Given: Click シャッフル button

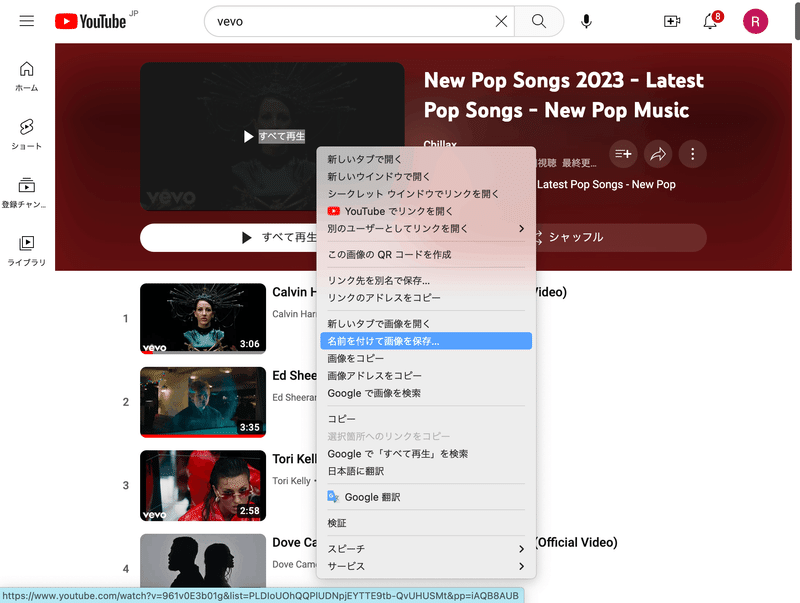Looking at the screenshot, I should click(x=620, y=238).
